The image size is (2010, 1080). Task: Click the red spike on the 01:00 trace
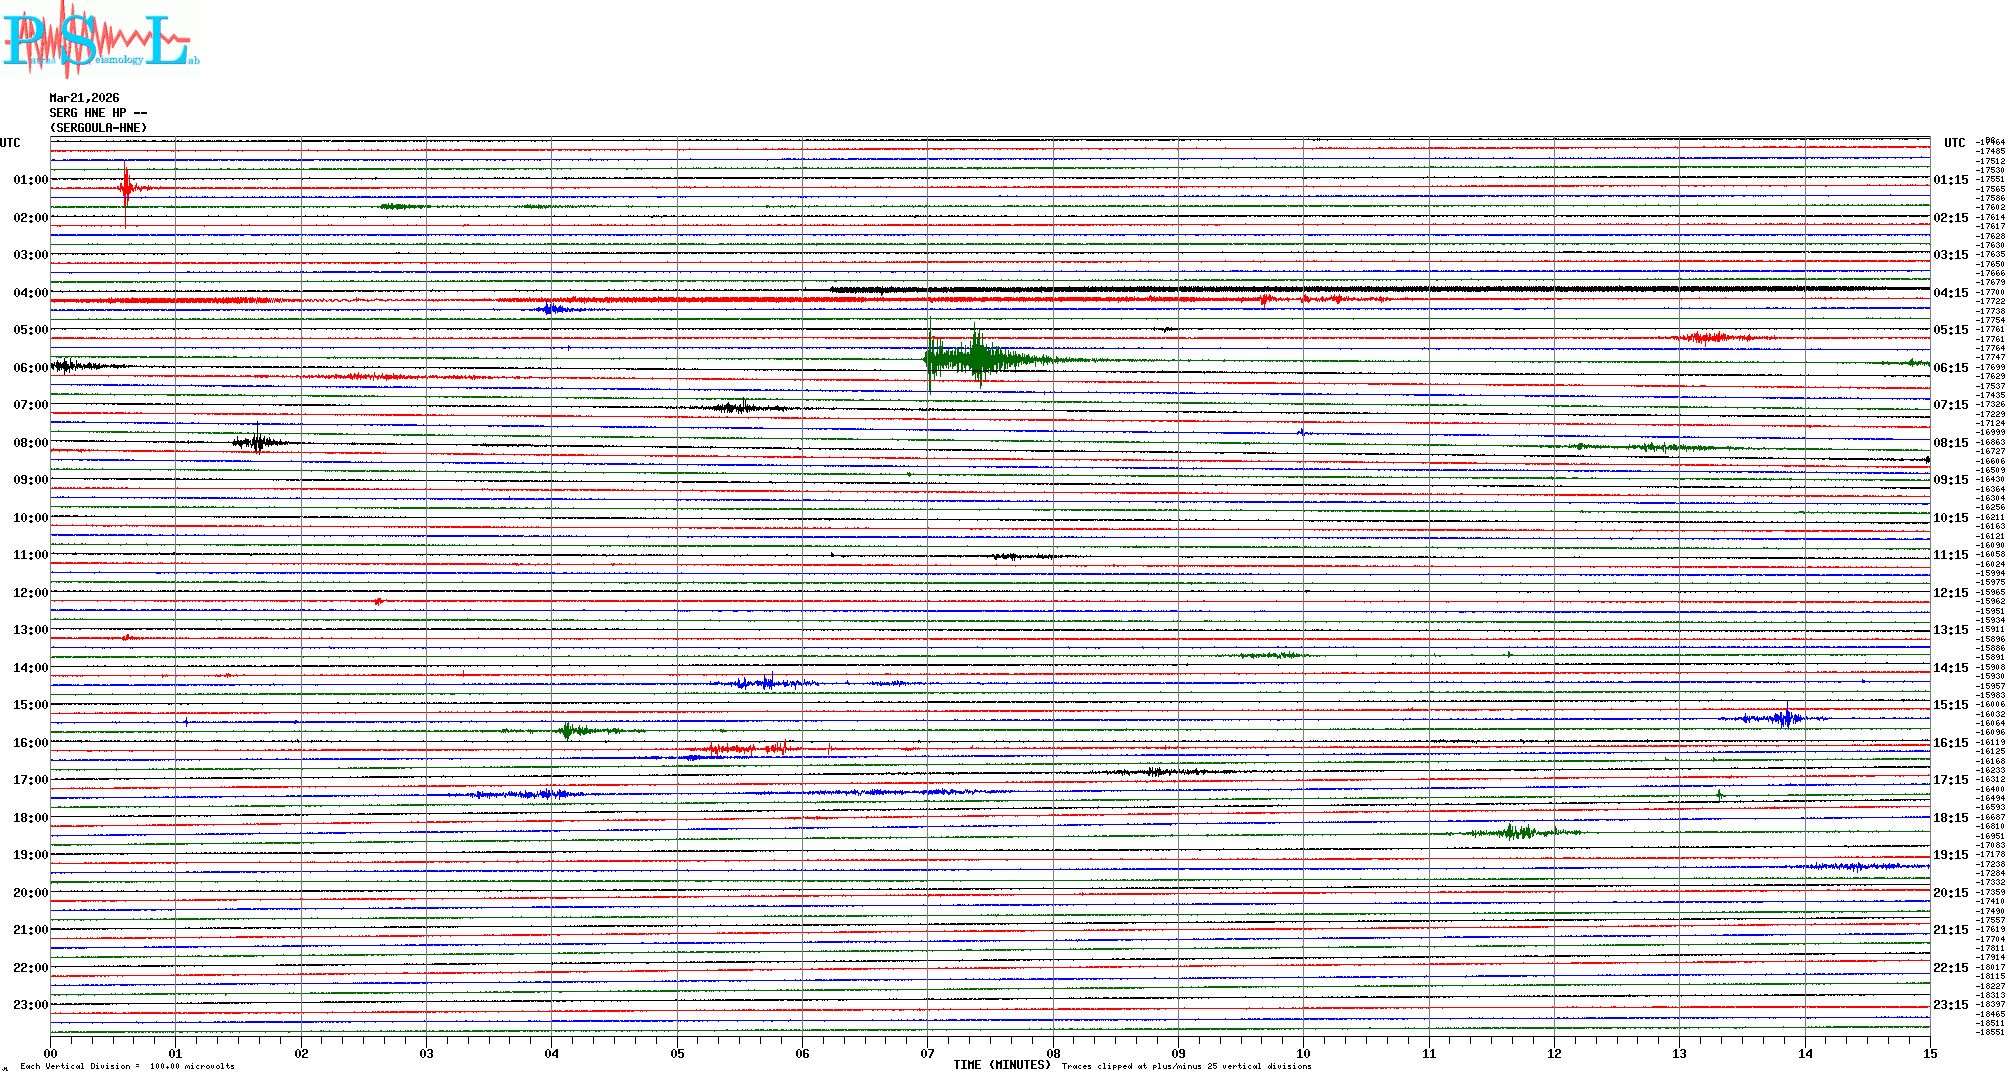pyautogui.click(x=126, y=187)
